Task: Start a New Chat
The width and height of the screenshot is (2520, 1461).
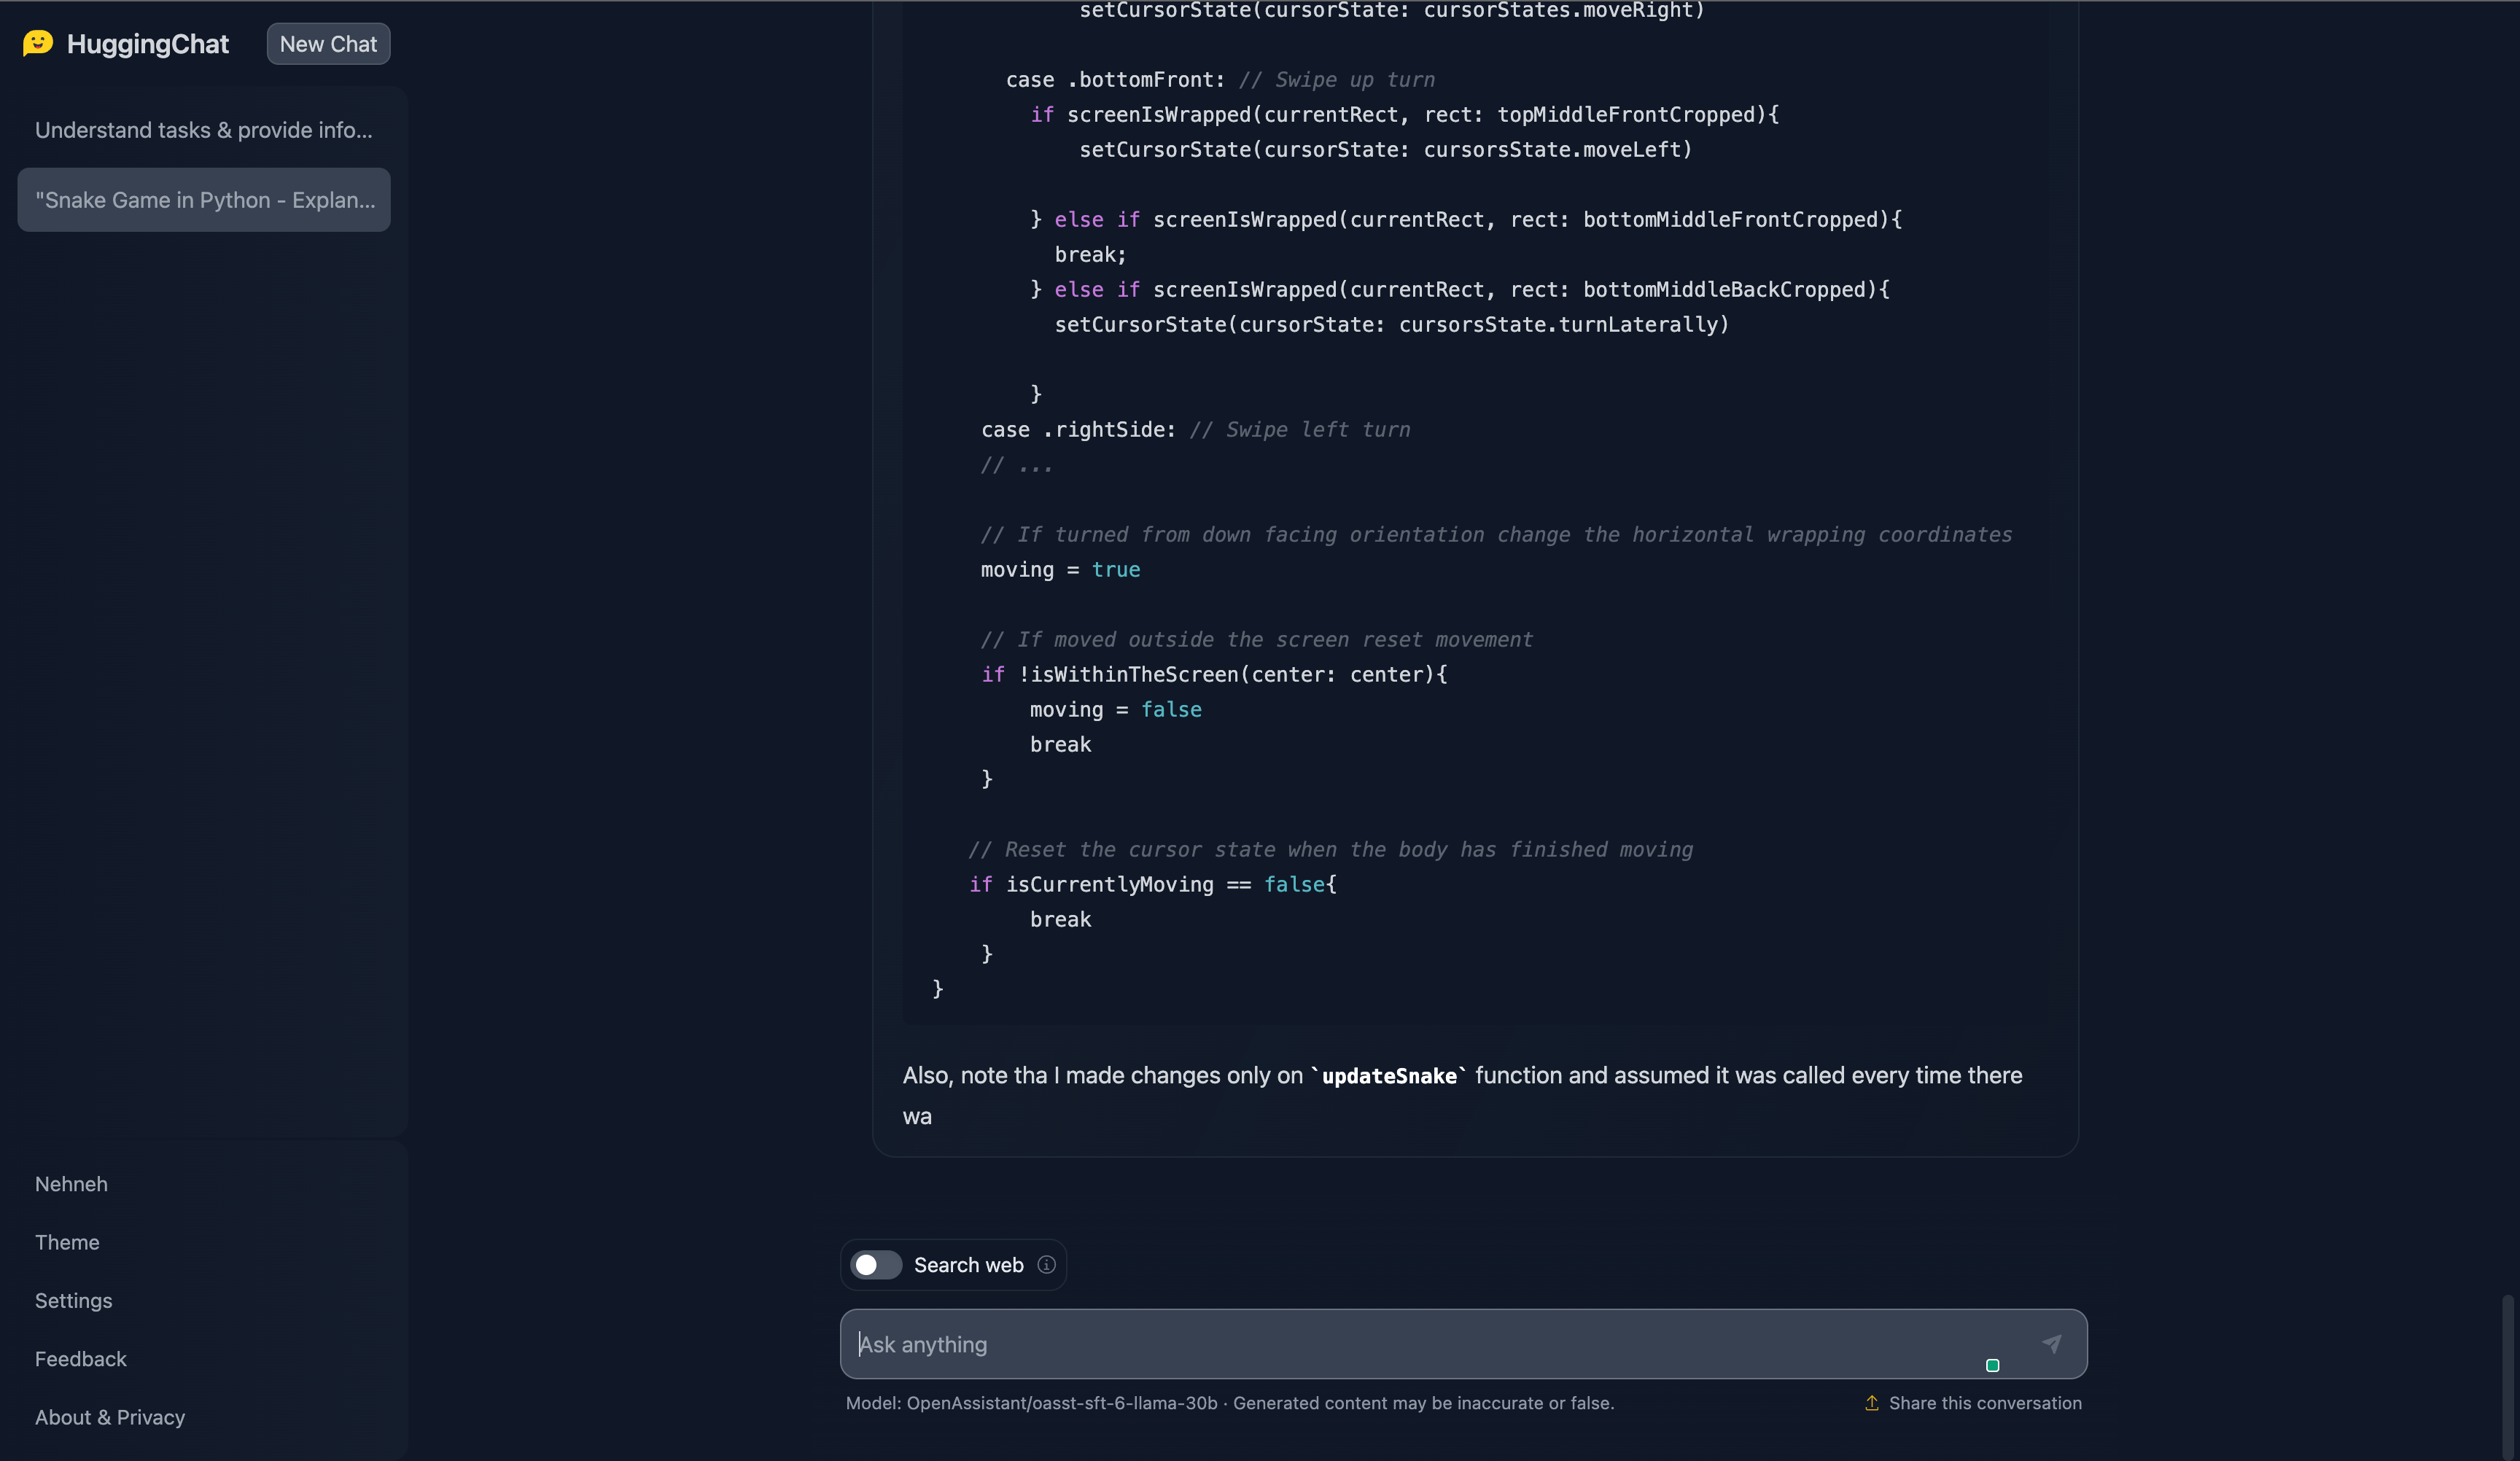Action: pyautogui.click(x=328, y=44)
